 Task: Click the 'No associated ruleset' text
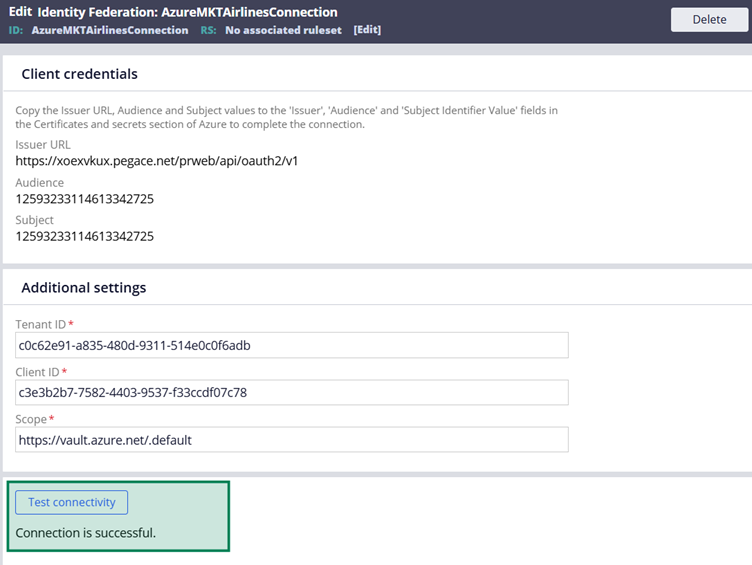pyautogui.click(x=284, y=30)
